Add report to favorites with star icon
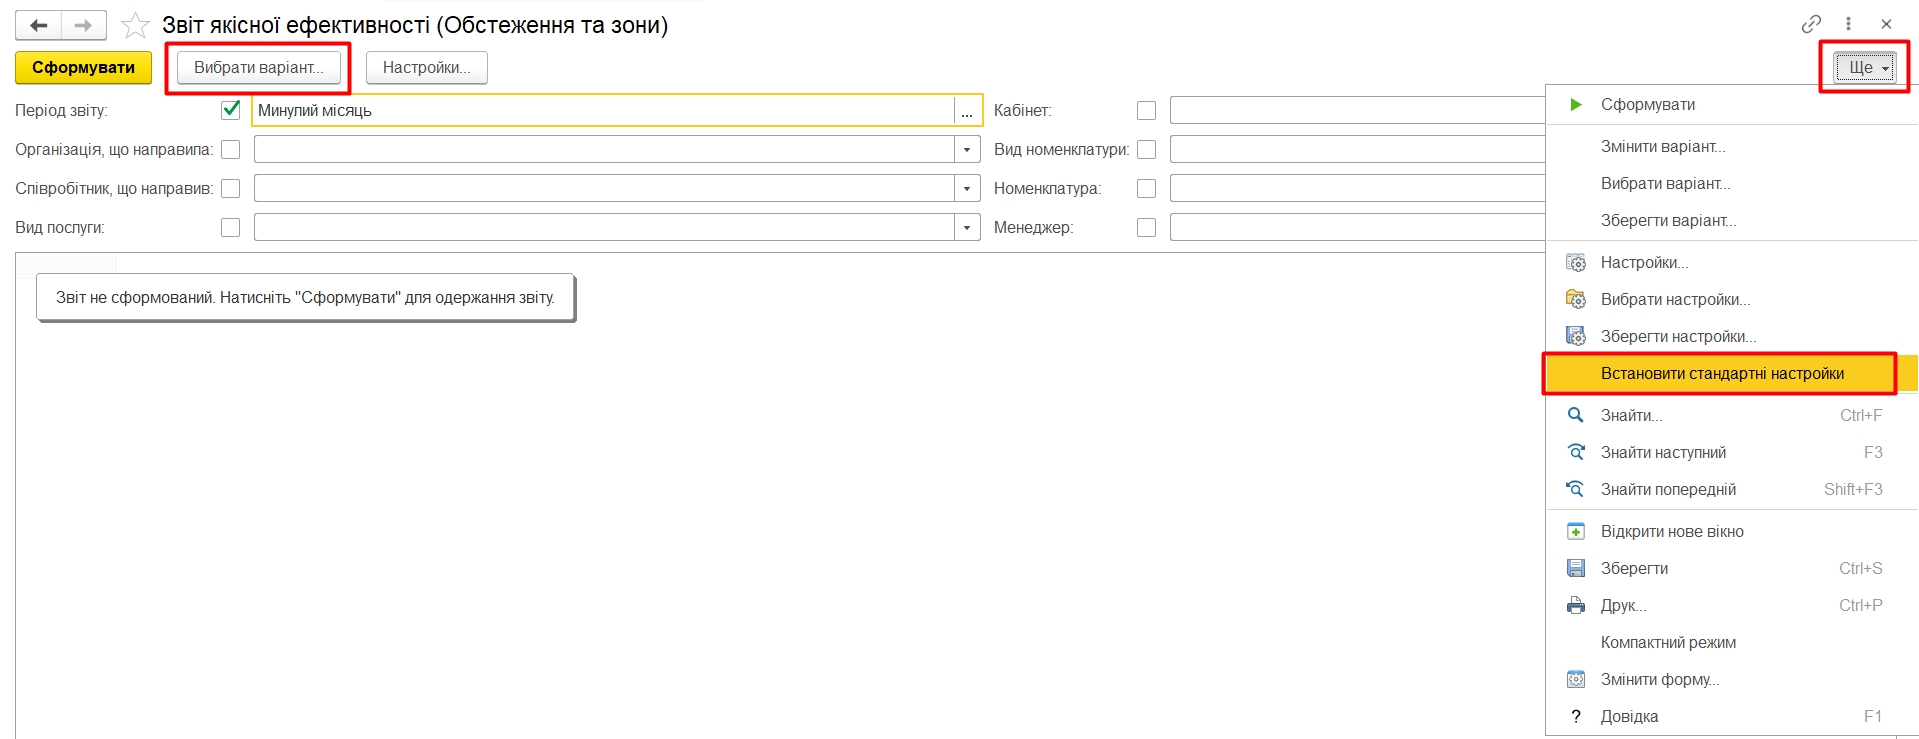Screen dimensions: 1919x739 (x=135, y=25)
